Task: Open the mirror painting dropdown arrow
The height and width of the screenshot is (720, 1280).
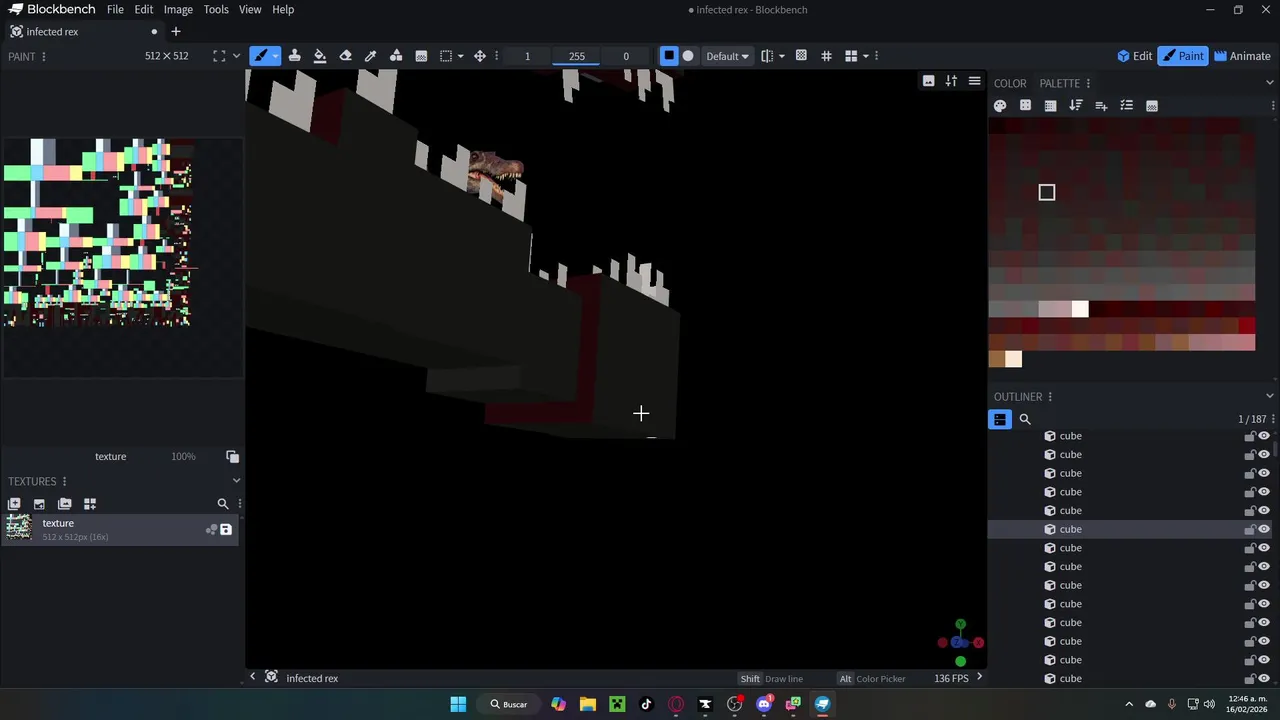Action: point(781,56)
